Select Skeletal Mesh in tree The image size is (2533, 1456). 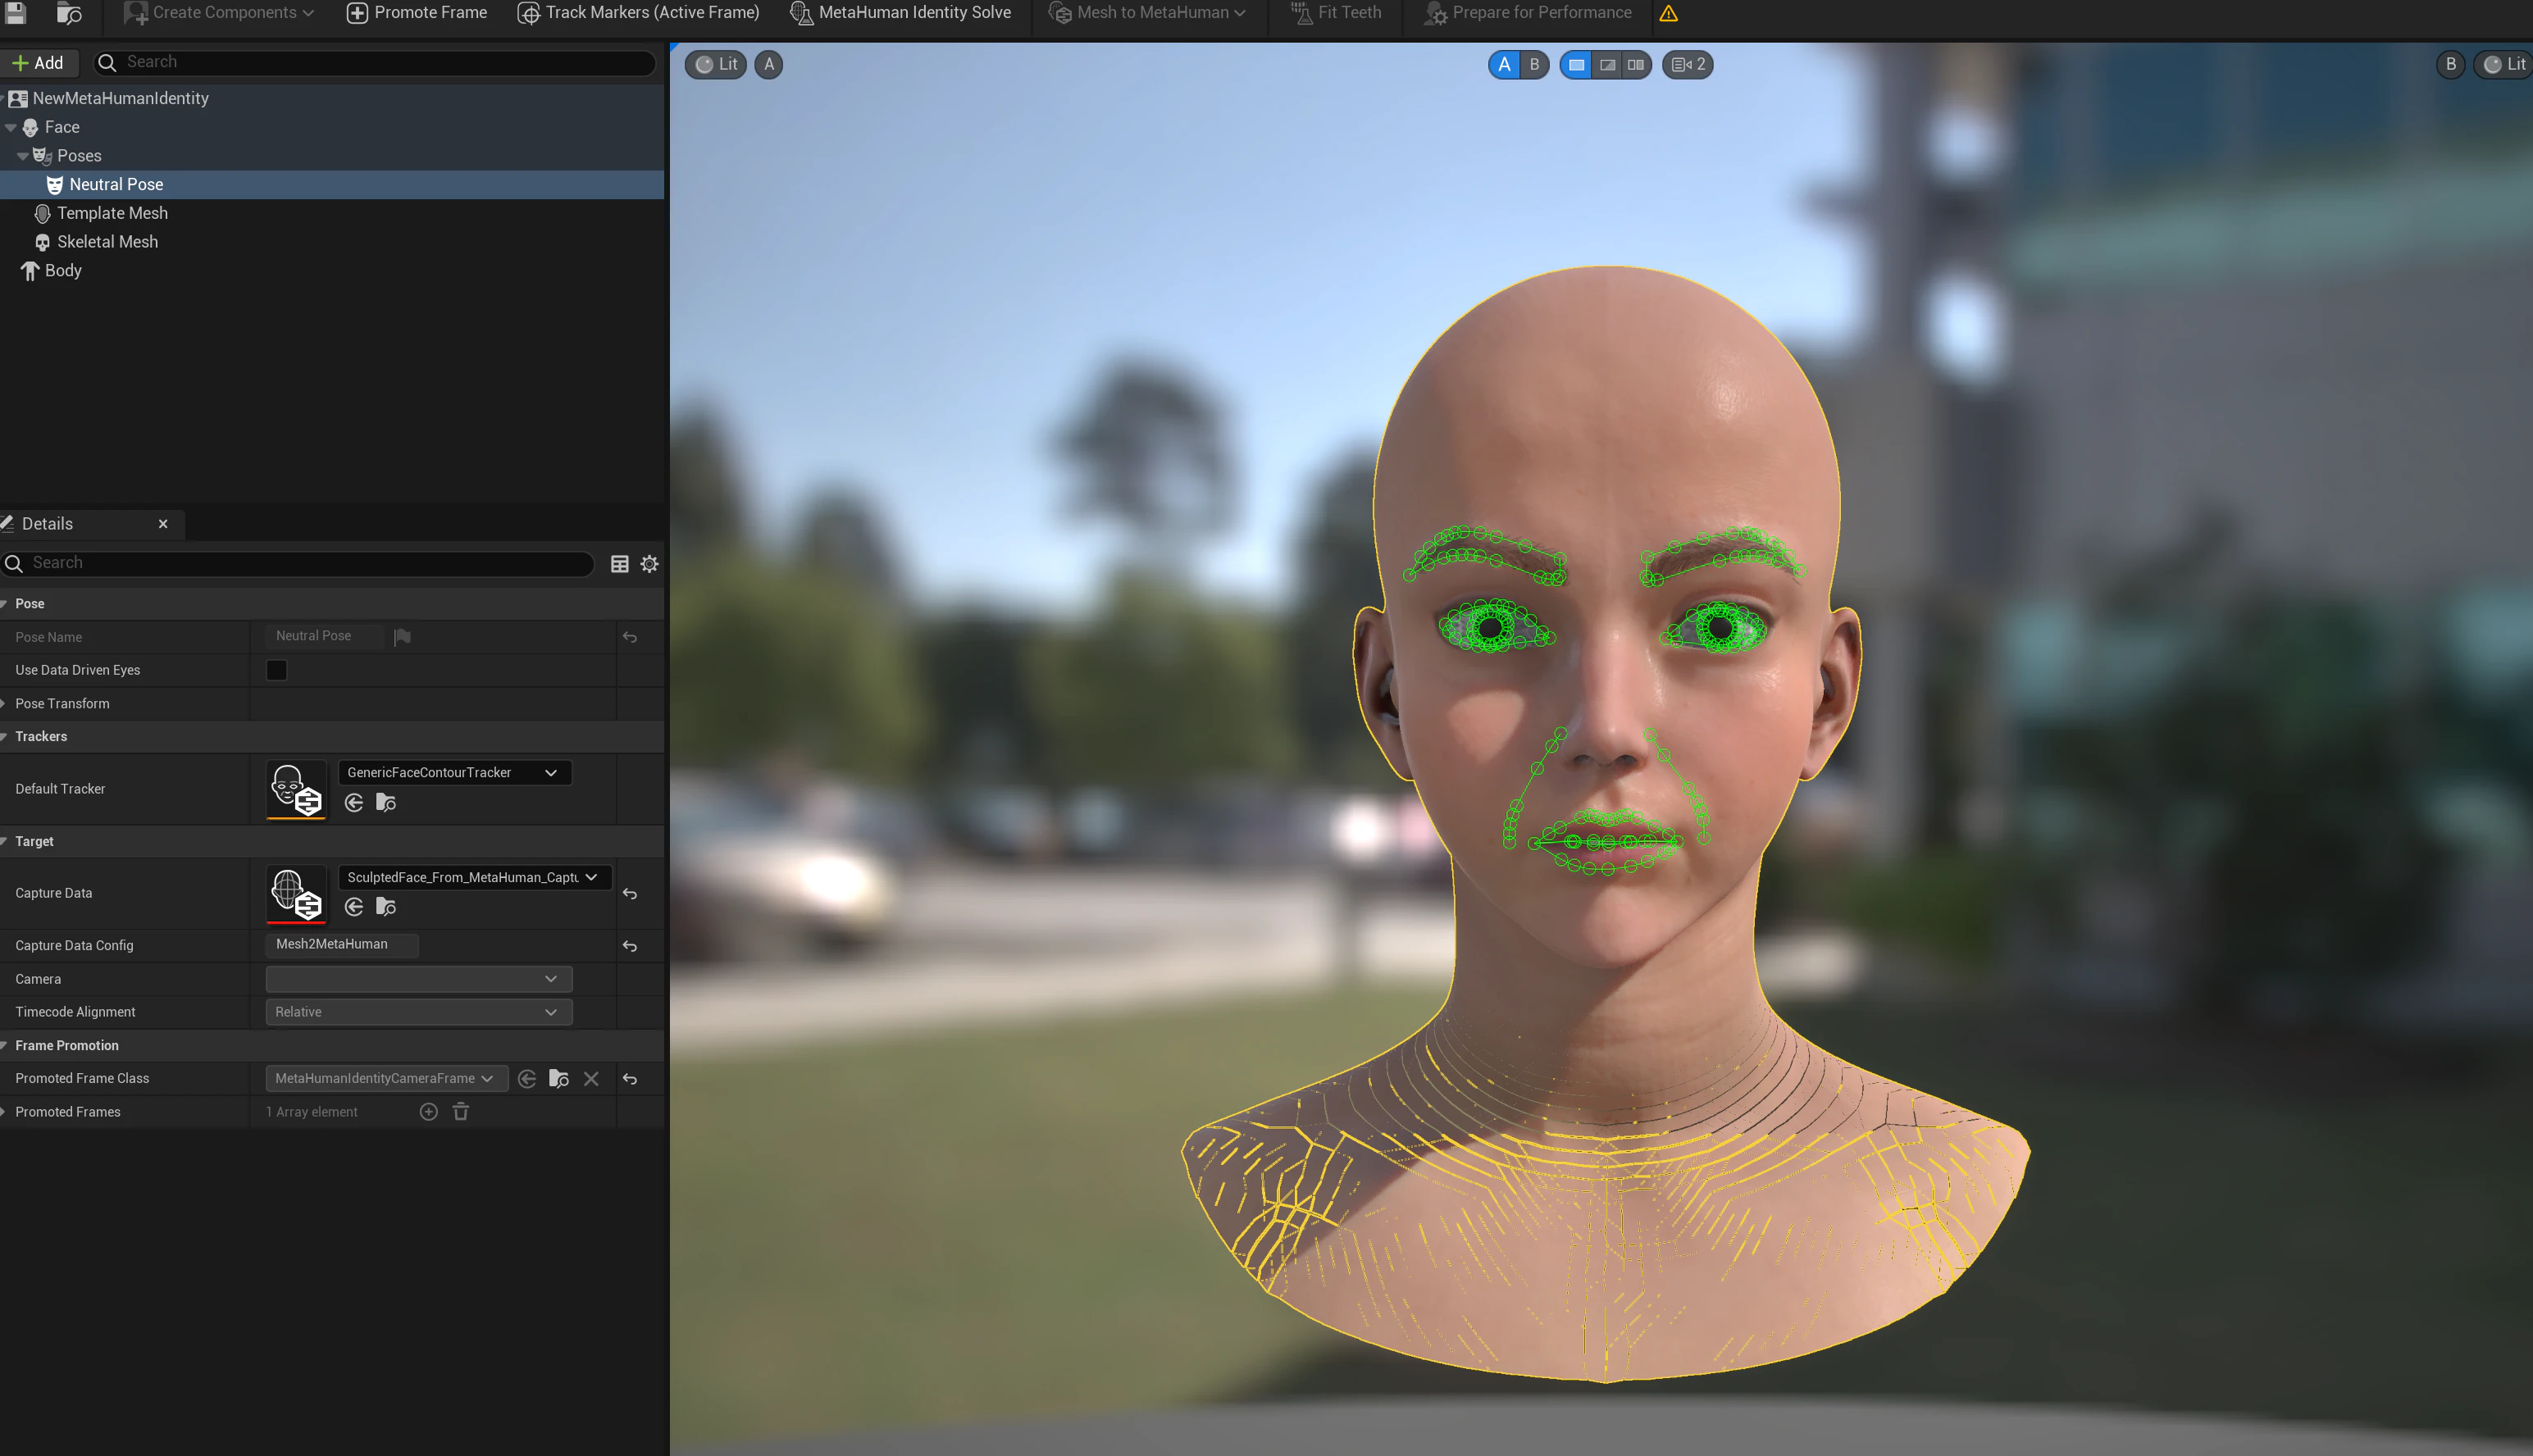pos(107,242)
